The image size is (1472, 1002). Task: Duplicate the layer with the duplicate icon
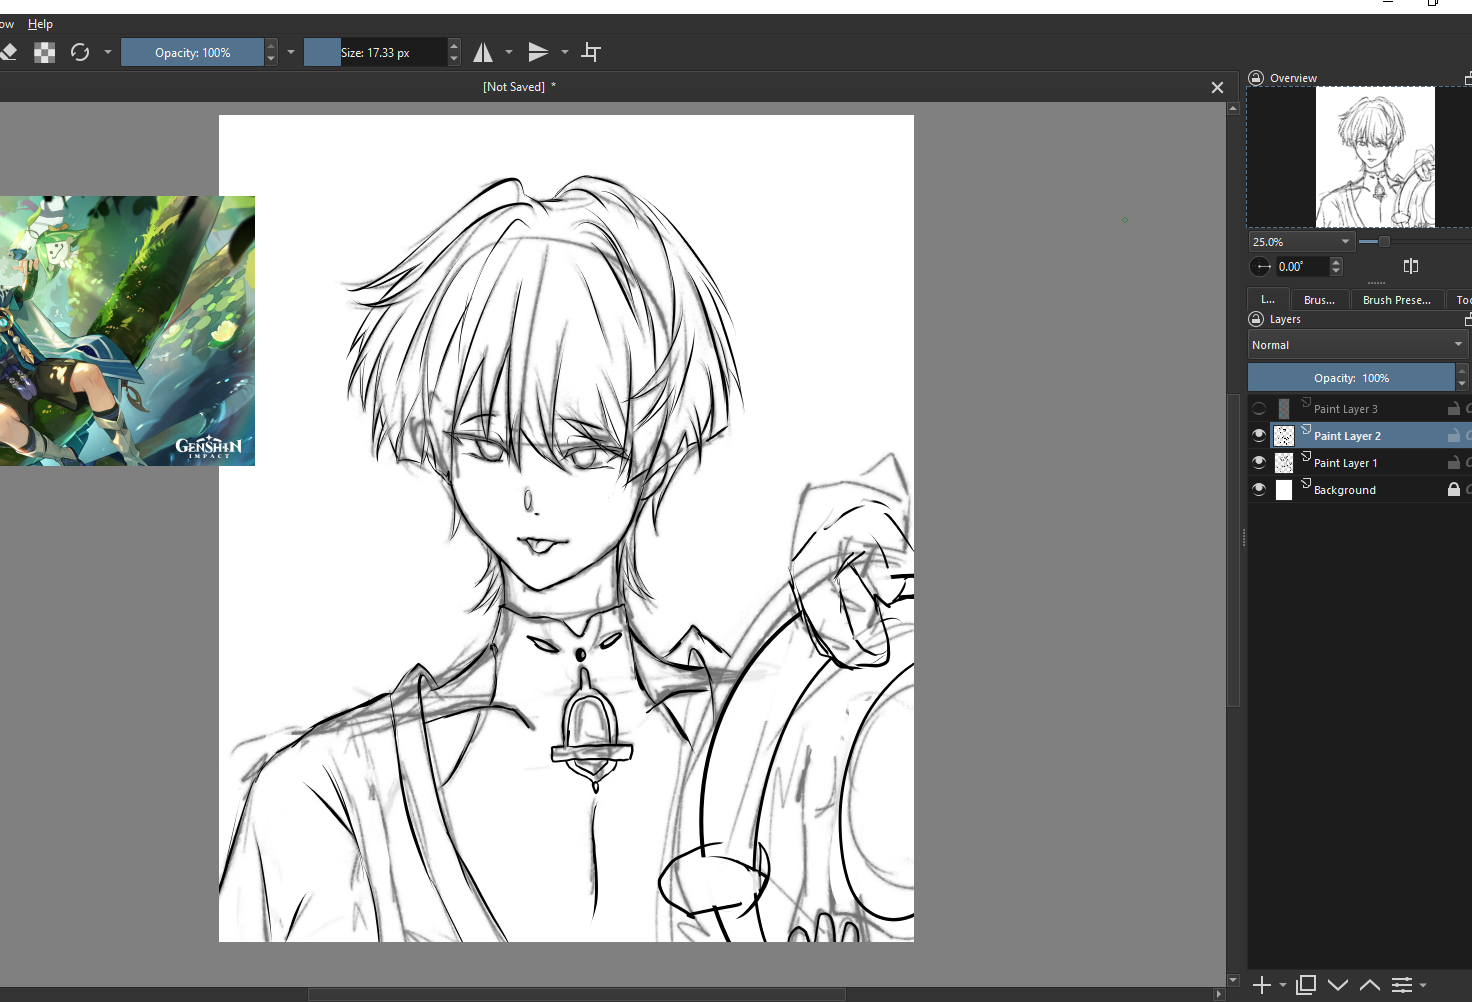(x=1305, y=985)
